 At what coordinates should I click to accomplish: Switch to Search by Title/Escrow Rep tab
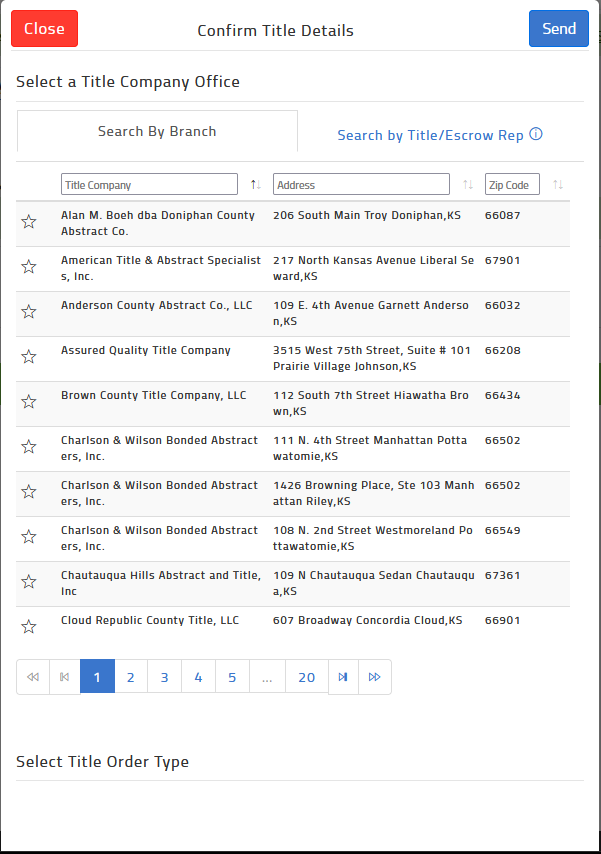430,134
